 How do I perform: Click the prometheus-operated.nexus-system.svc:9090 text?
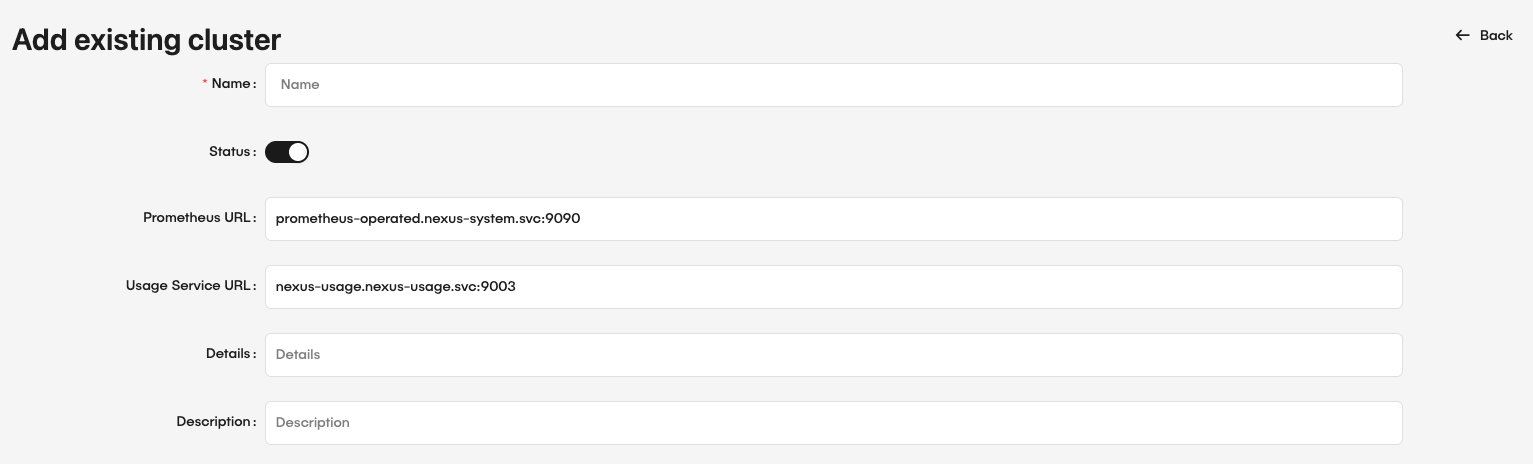coord(427,219)
